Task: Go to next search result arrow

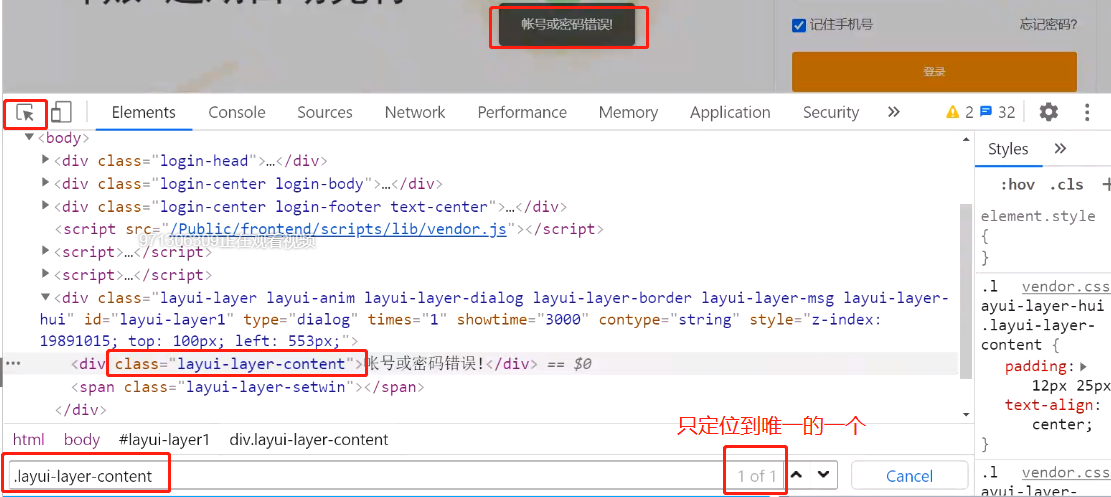Action: tap(823, 475)
